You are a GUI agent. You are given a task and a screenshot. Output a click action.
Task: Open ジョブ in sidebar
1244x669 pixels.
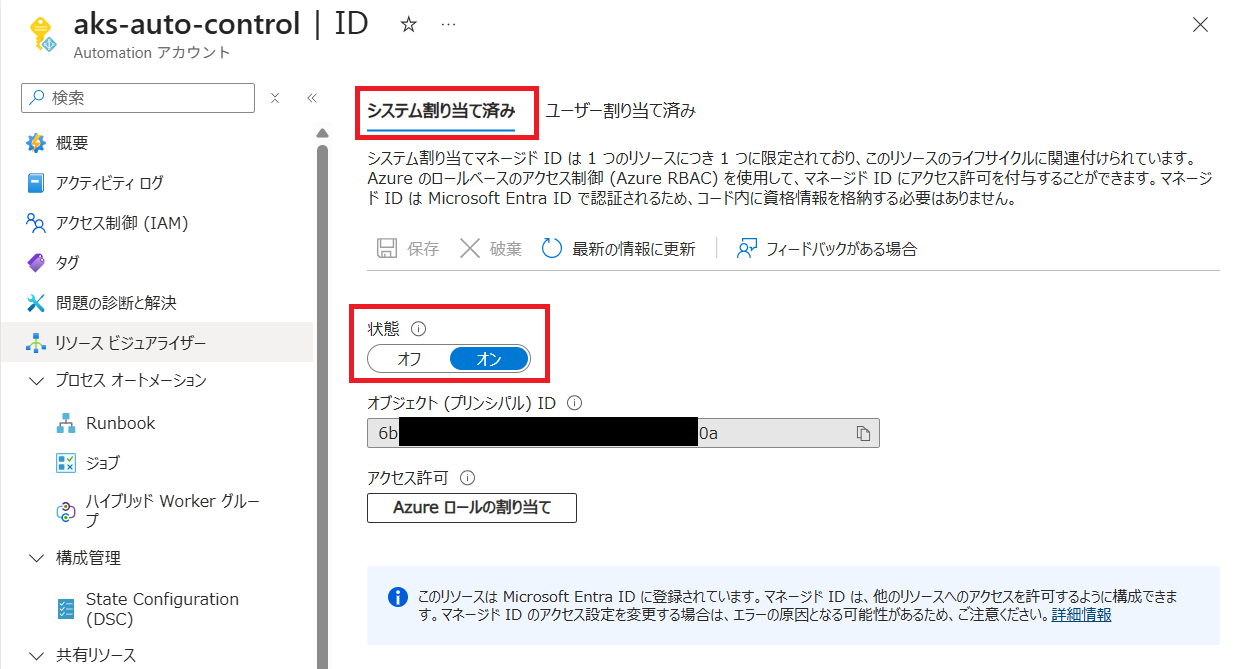point(103,463)
